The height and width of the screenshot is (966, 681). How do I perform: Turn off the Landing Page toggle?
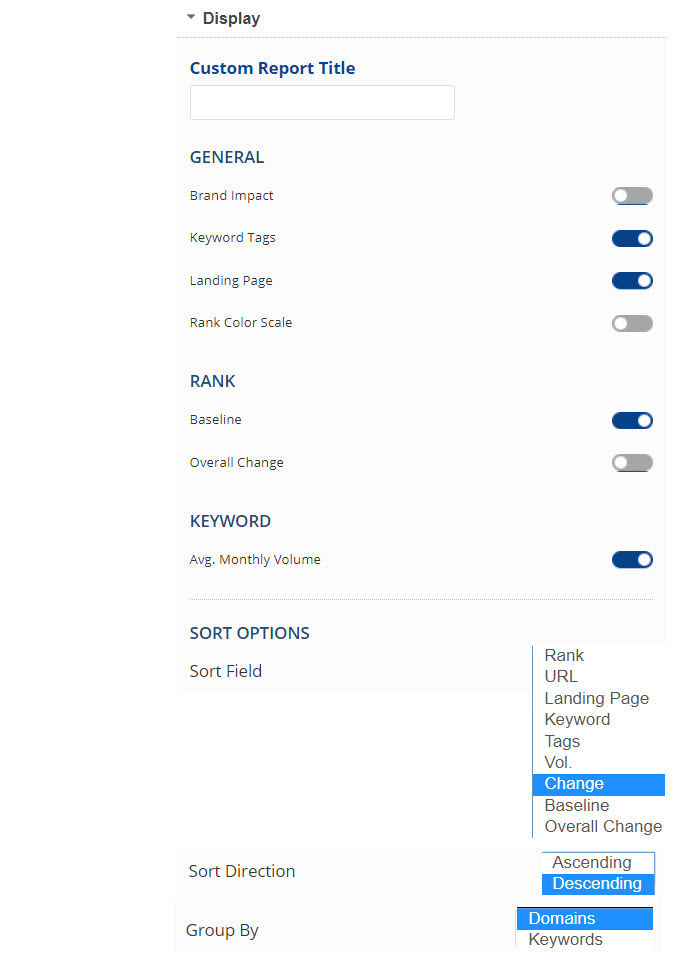632,281
